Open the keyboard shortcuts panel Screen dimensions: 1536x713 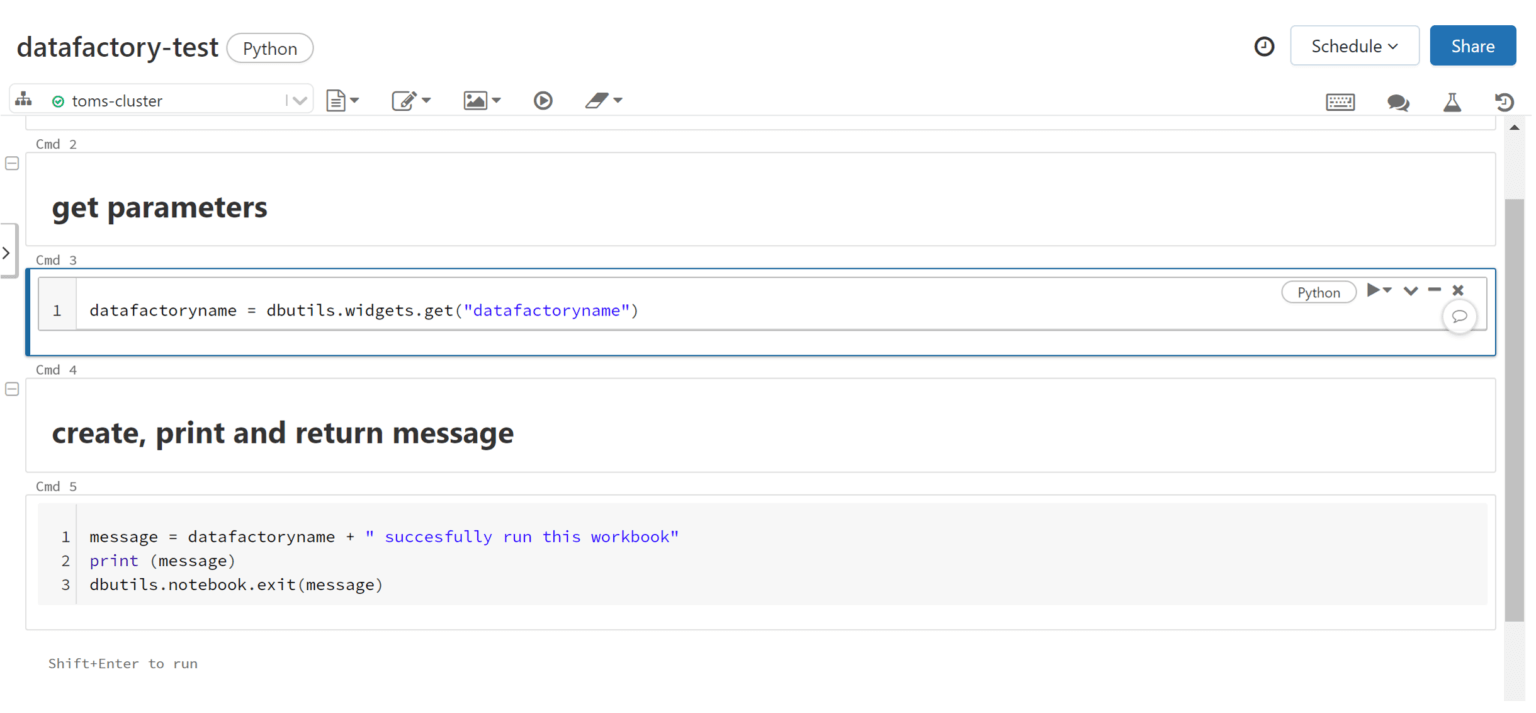click(x=1340, y=101)
